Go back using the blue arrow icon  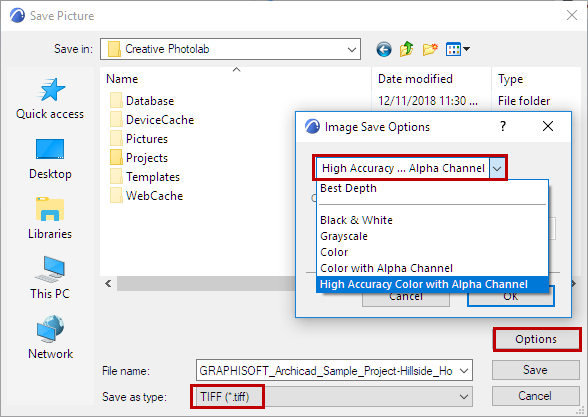point(384,49)
